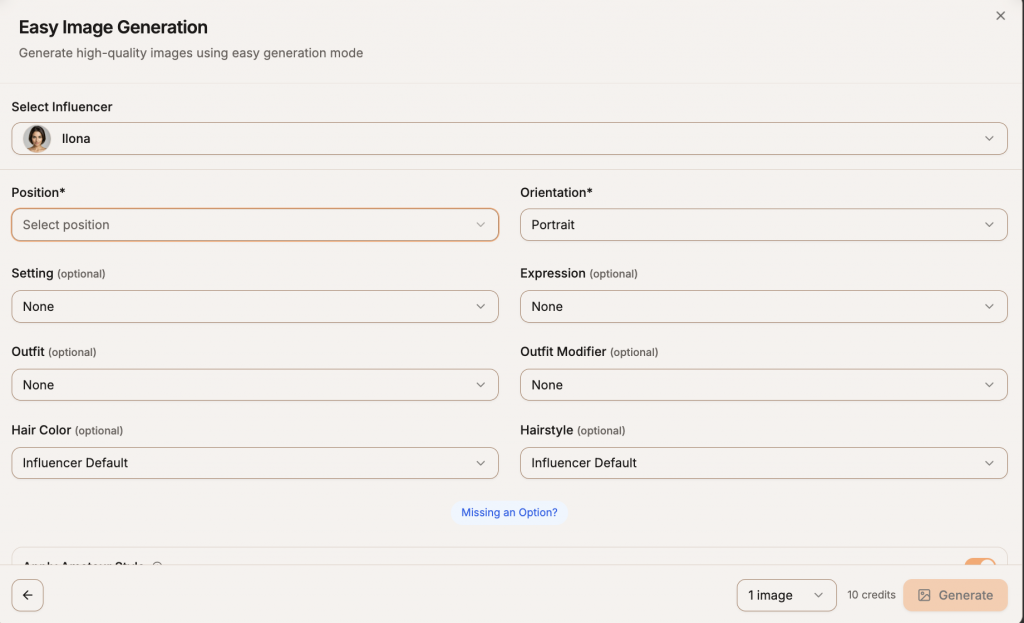Click the Missing an Option? link
1024x623 pixels.
[x=509, y=512]
